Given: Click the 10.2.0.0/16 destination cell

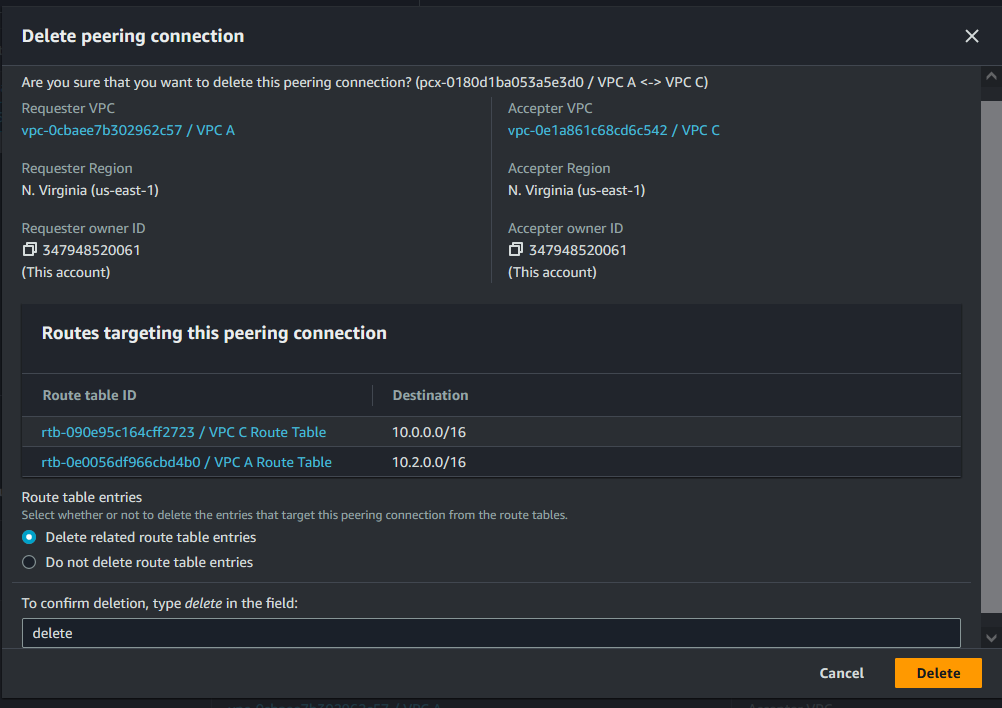Looking at the screenshot, I should (429, 462).
